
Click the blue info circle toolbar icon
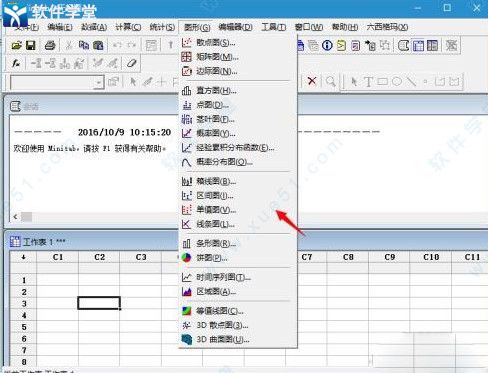pyautogui.click(x=327, y=45)
